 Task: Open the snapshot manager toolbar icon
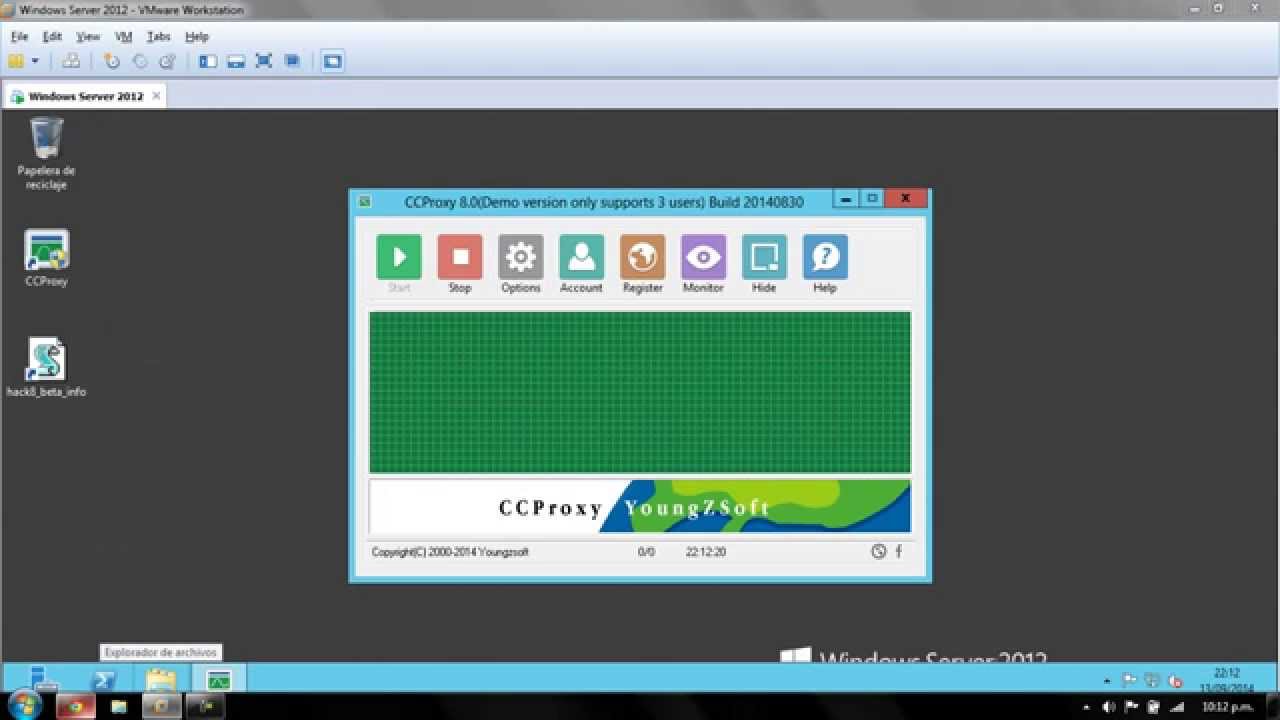click(x=168, y=61)
